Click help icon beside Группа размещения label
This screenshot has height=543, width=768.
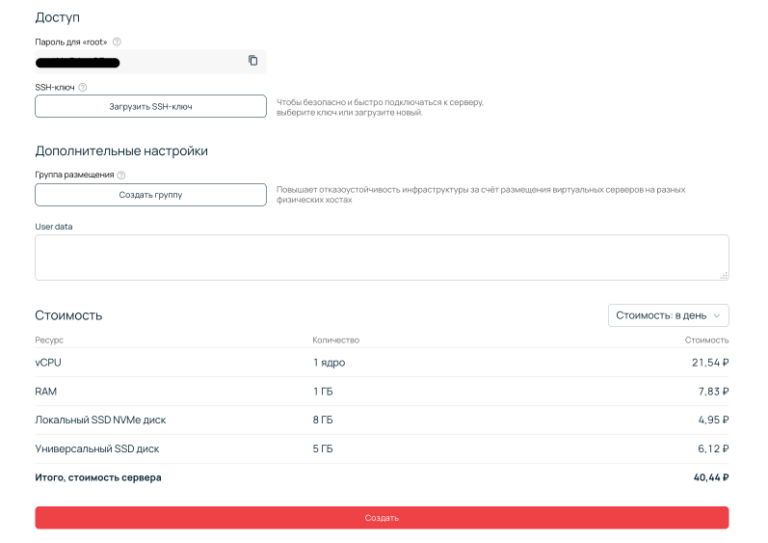(121, 175)
